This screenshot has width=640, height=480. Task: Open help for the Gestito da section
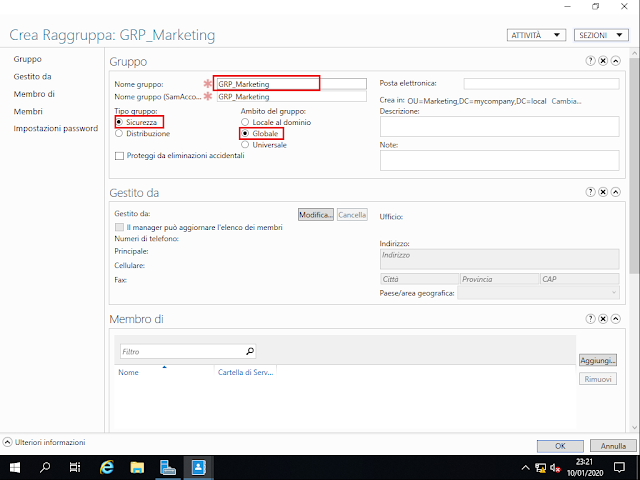point(590,192)
